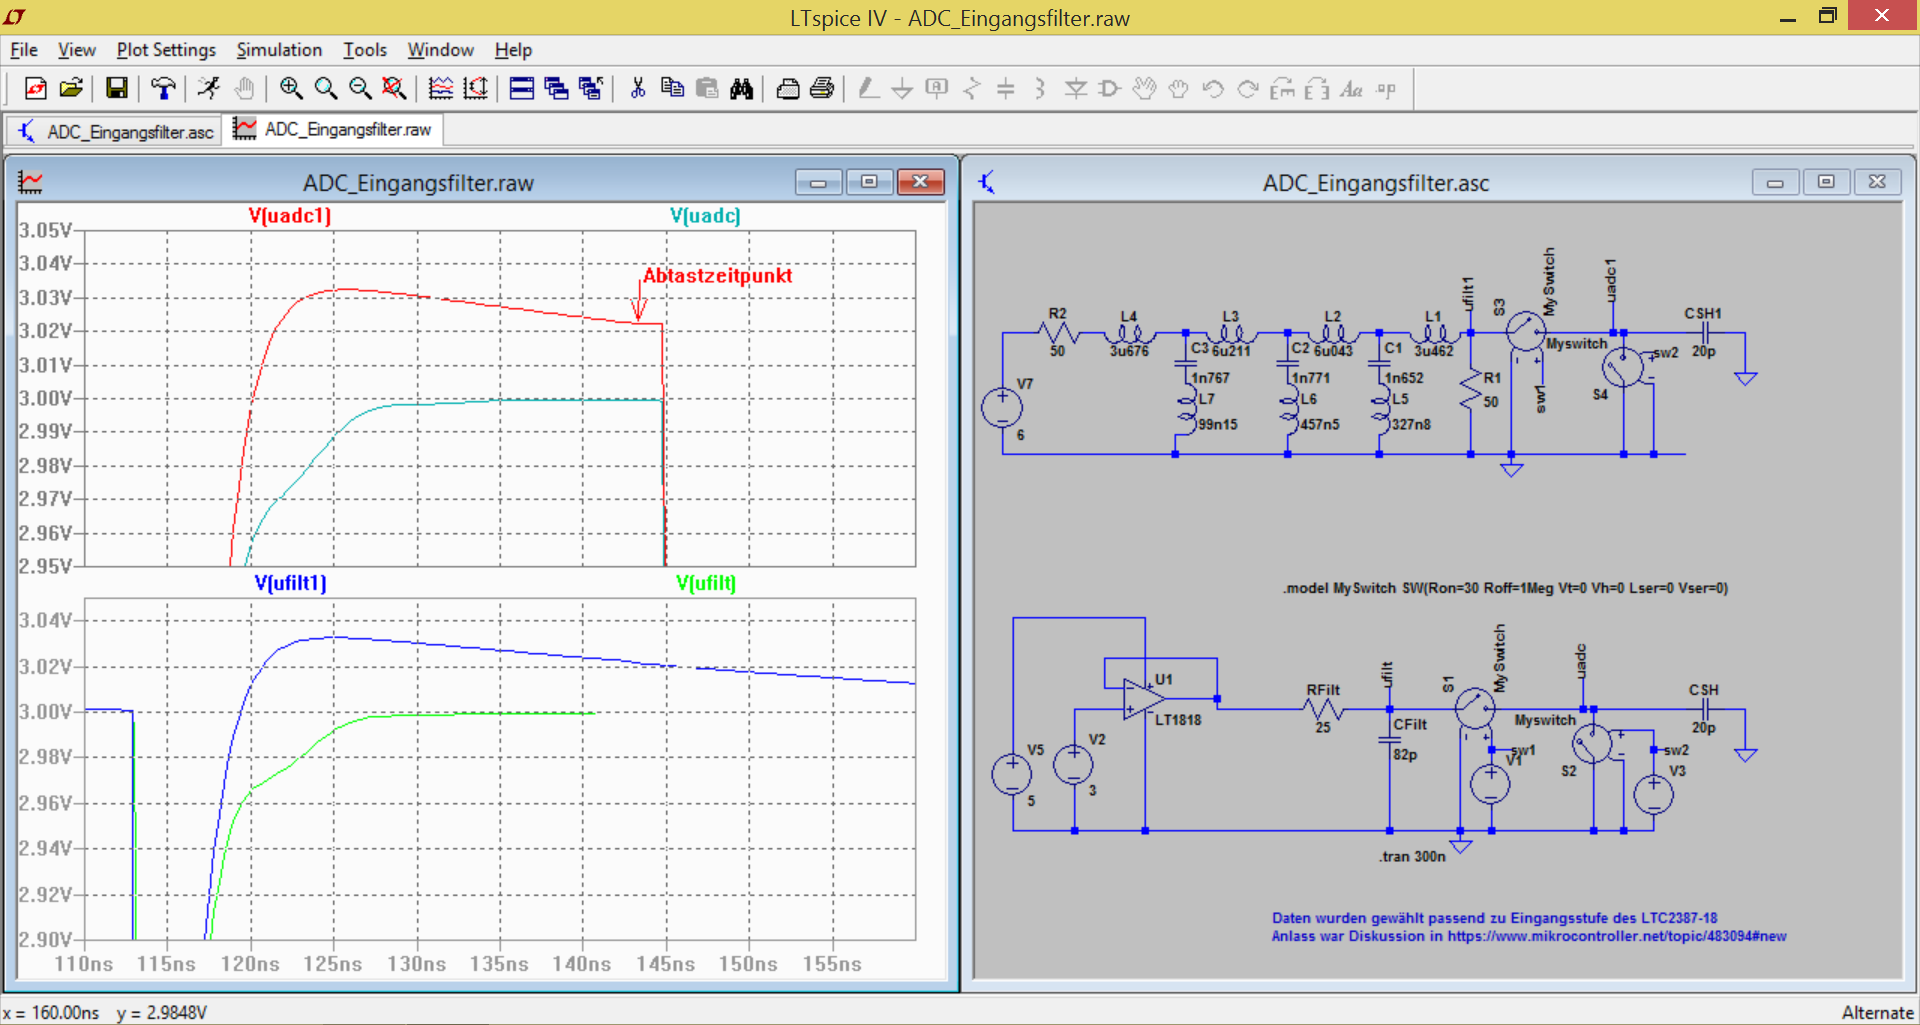1920x1025 pixels.
Task: Click the .model MySwitch directive text
Action: (1505, 588)
